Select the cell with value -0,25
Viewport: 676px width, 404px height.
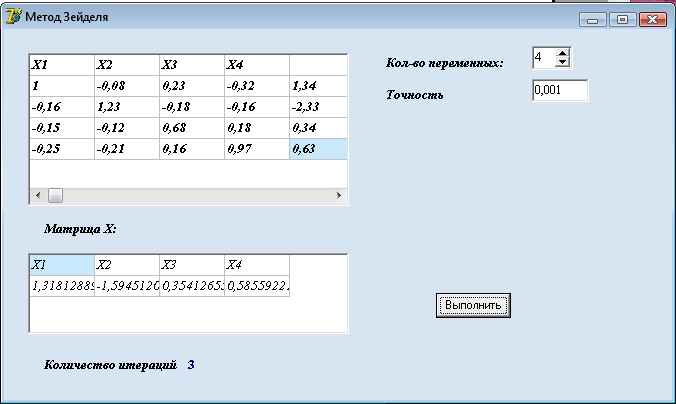(x=62, y=149)
